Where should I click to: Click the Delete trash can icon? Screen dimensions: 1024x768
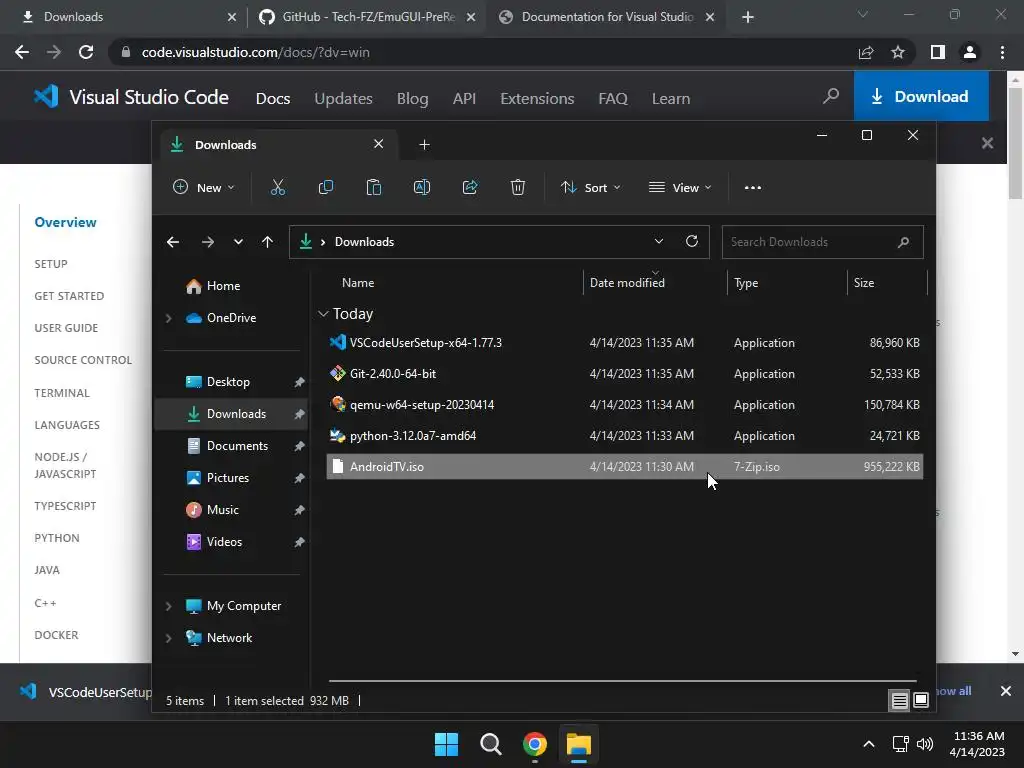[x=518, y=187]
